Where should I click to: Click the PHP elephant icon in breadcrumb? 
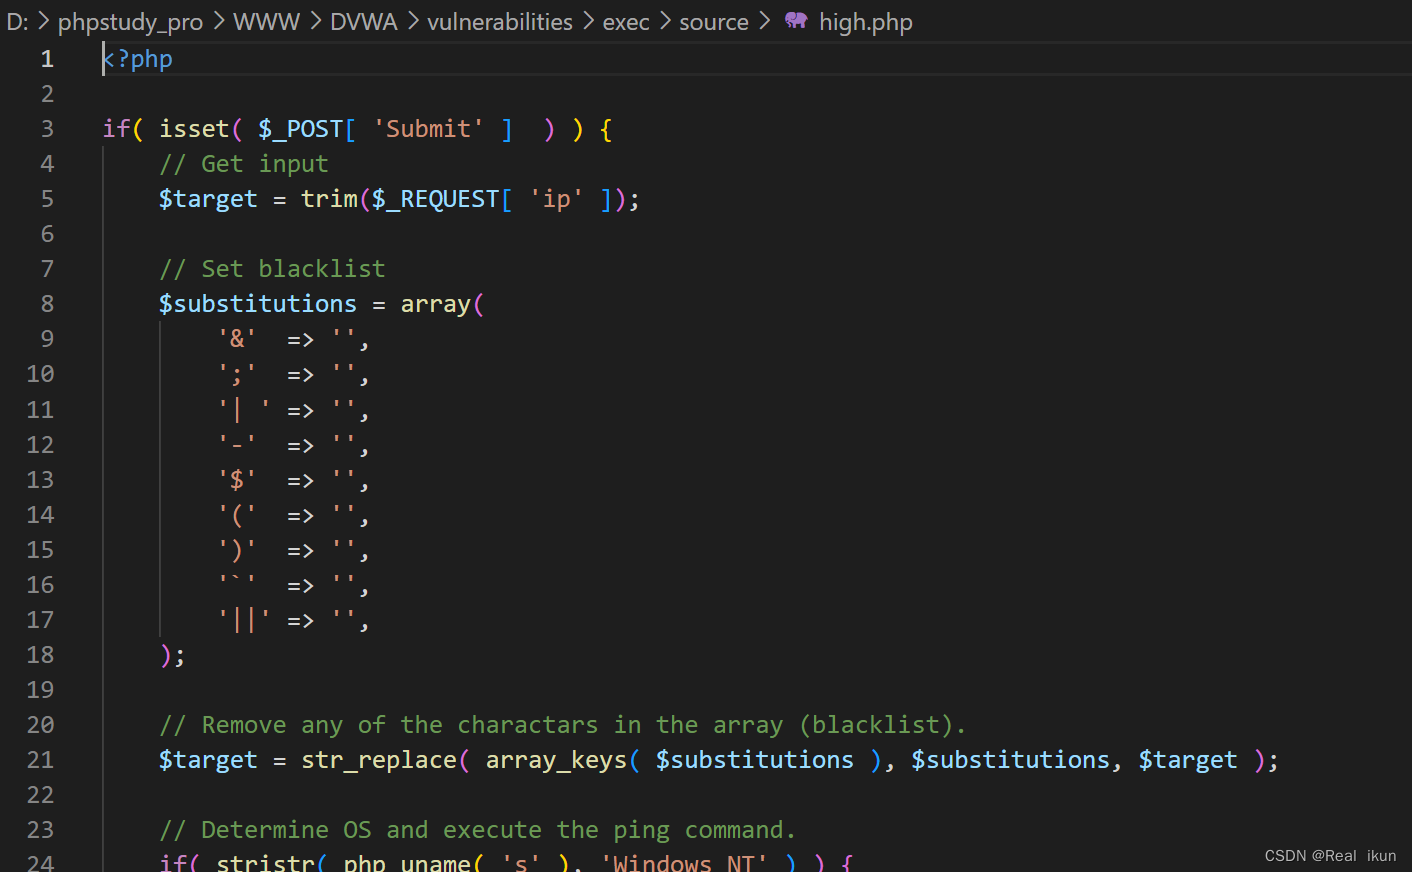click(x=796, y=20)
